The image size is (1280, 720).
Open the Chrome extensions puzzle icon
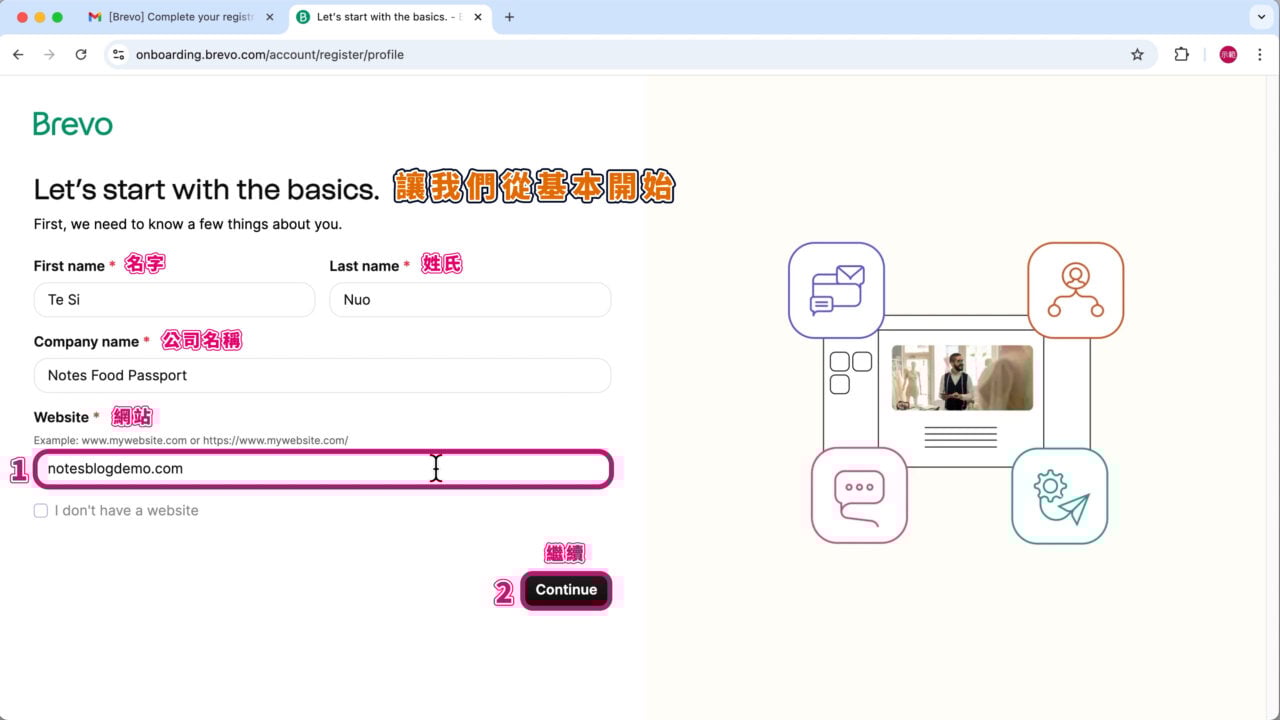click(1181, 54)
